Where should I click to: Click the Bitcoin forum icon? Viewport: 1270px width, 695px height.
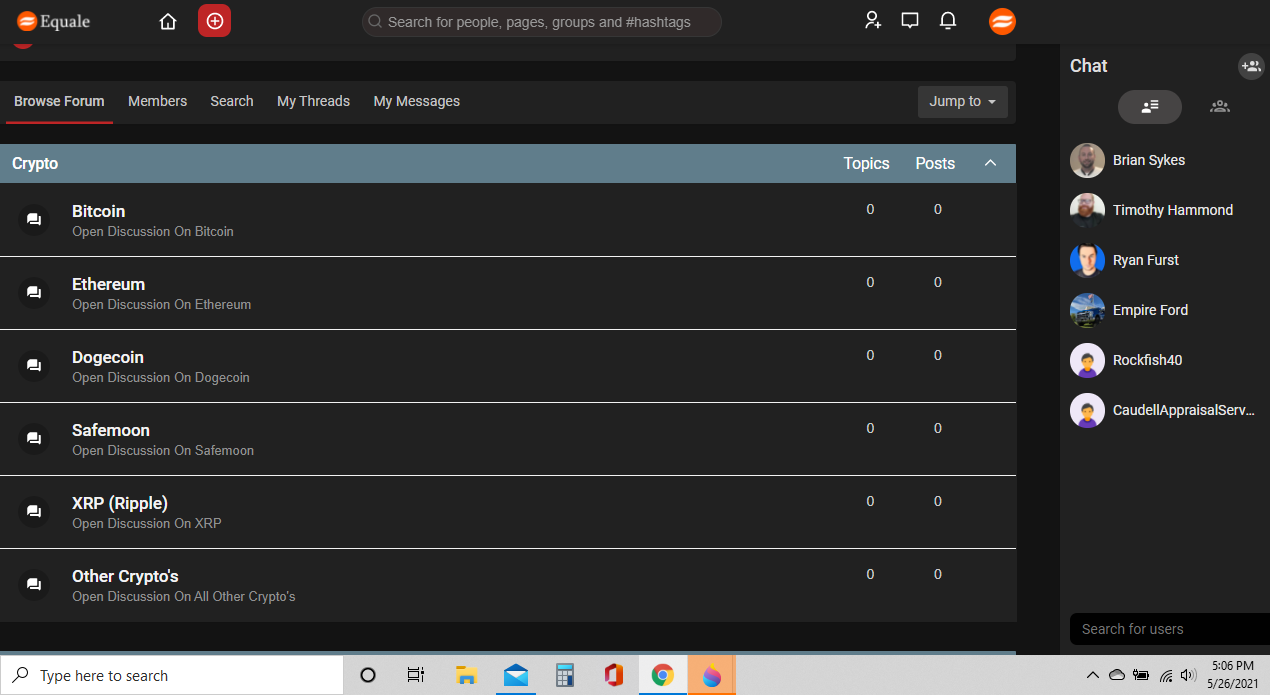pos(34,220)
